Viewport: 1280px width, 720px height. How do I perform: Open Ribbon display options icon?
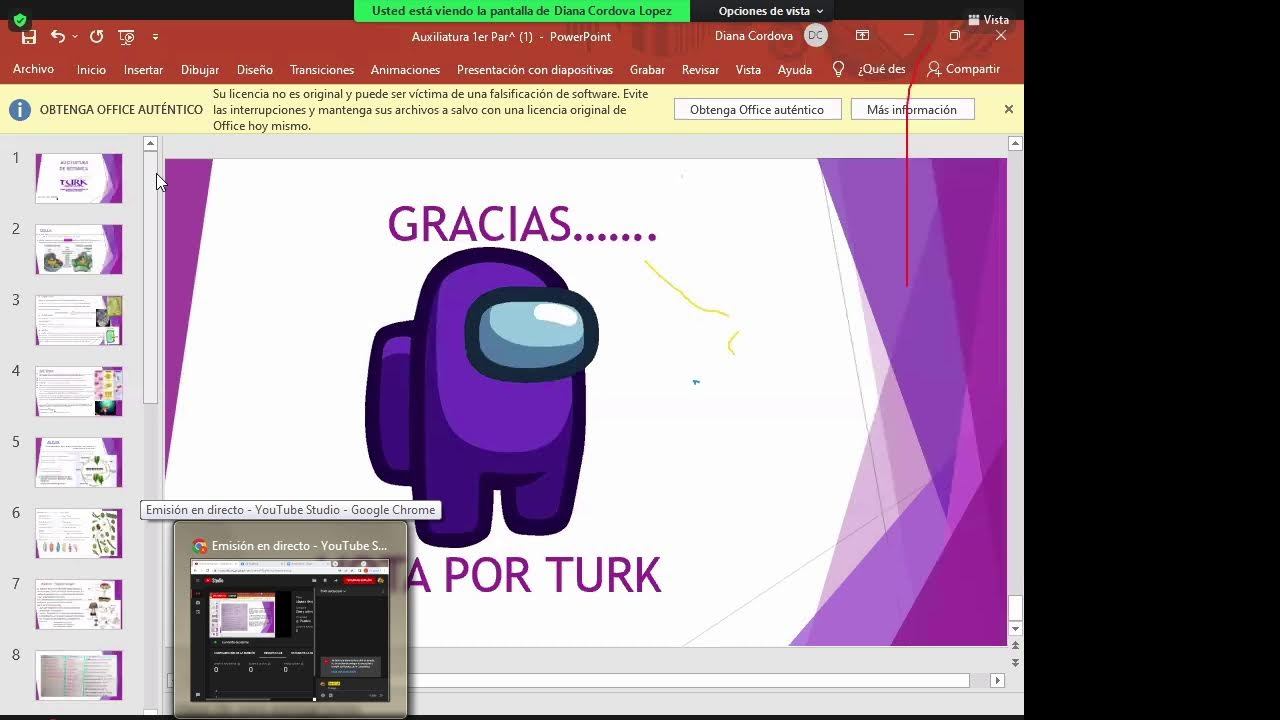862,36
